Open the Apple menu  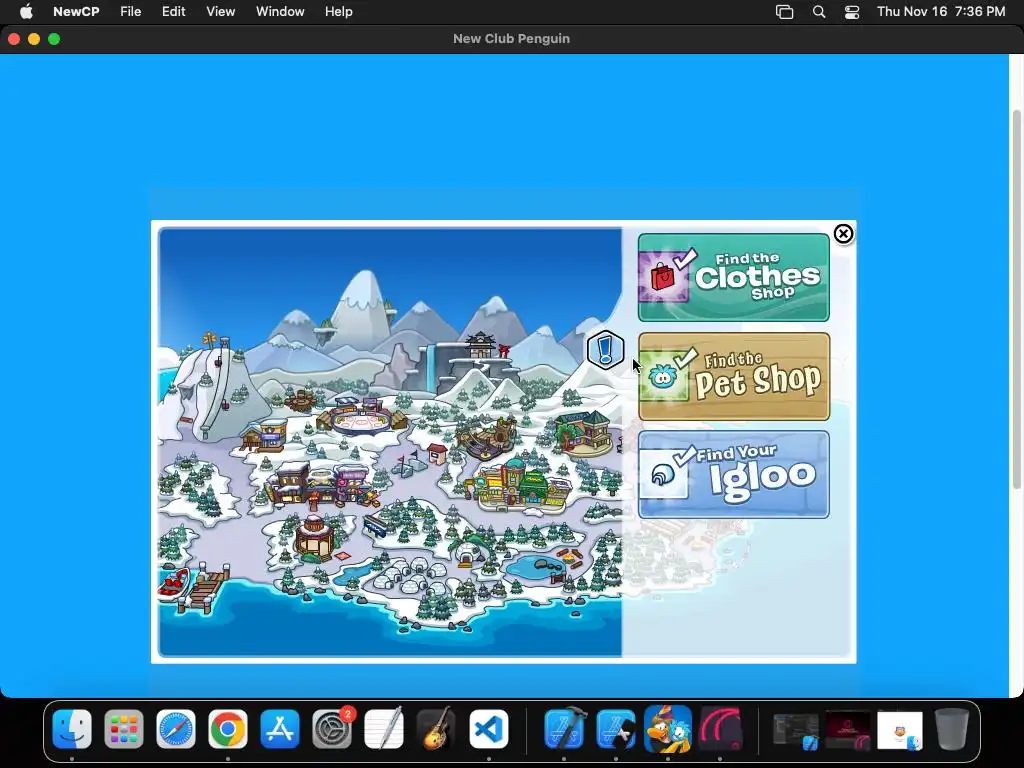26,12
